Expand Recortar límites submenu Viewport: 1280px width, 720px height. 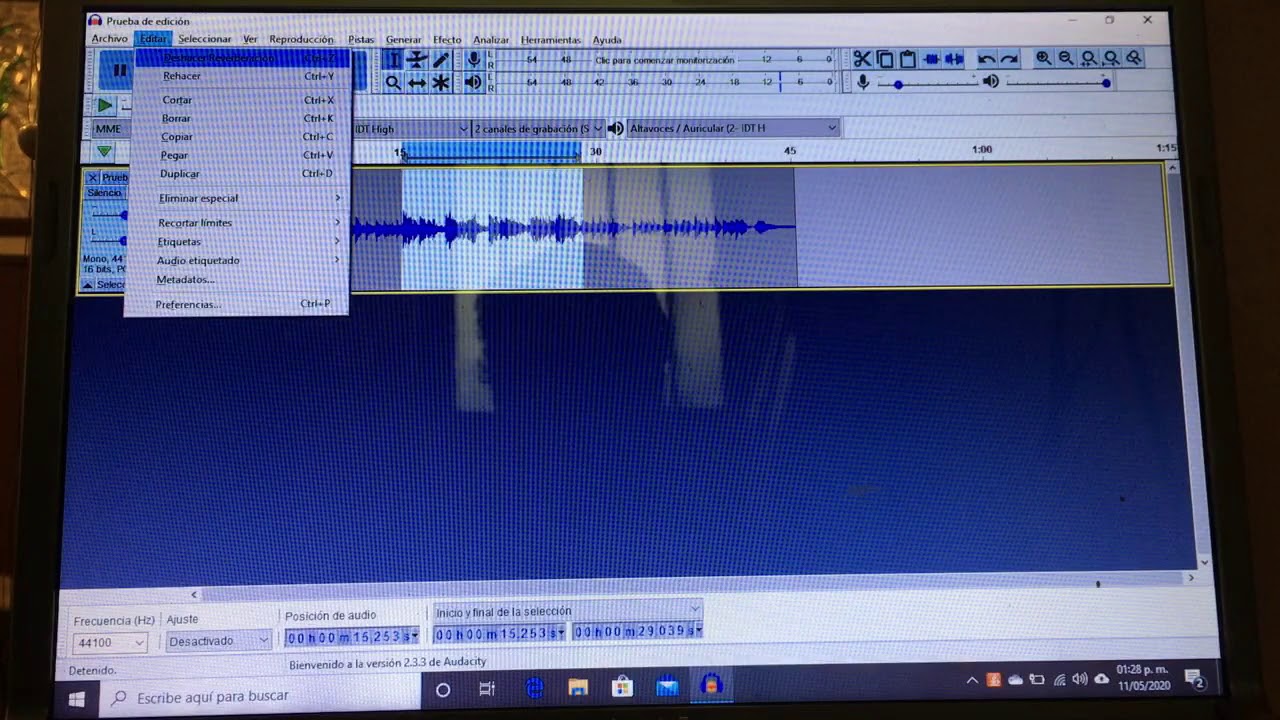tap(238, 223)
